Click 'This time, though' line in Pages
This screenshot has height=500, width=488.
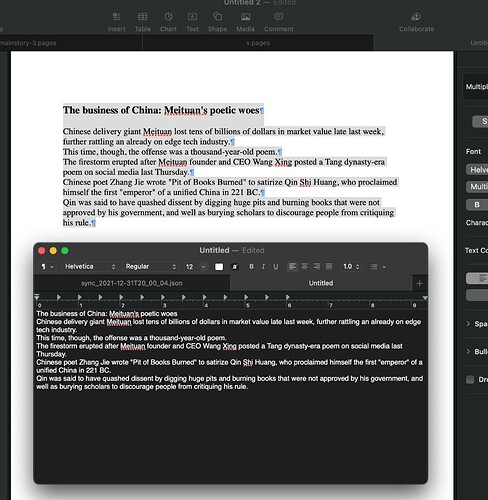coord(170,152)
